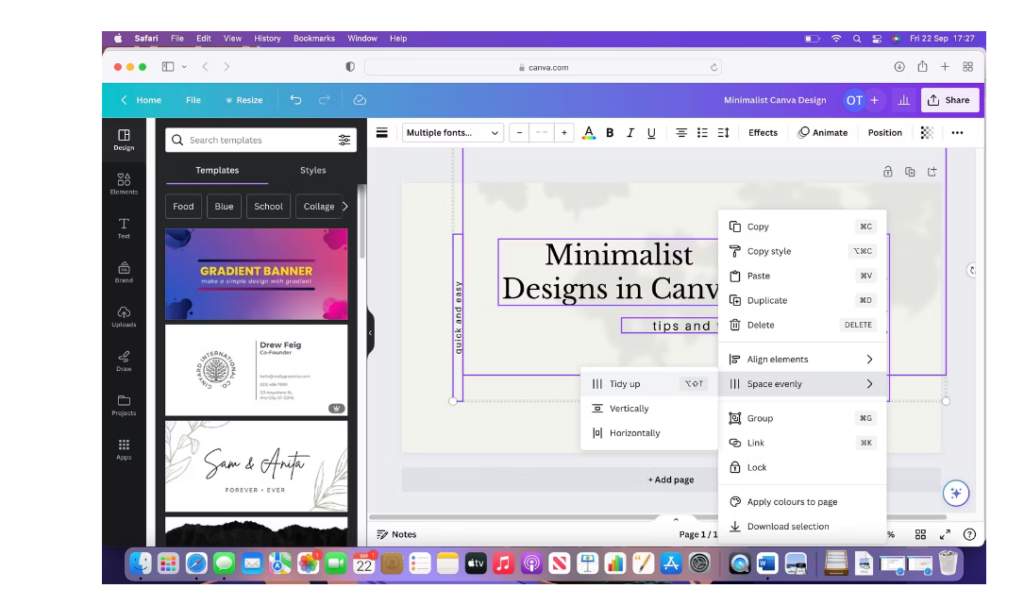Screen dimensions: 1024x605
Task: Open the Elements panel
Action: tap(123, 184)
